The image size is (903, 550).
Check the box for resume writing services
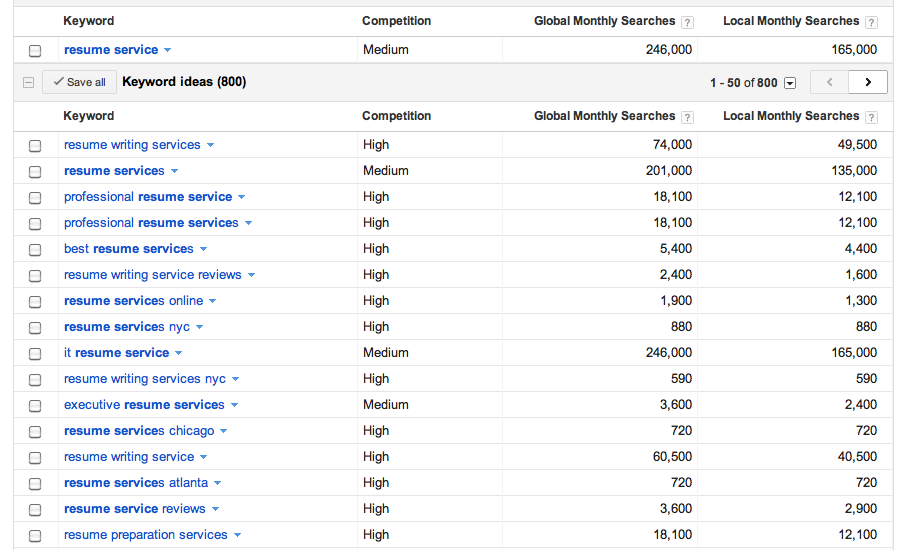[x=36, y=146]
